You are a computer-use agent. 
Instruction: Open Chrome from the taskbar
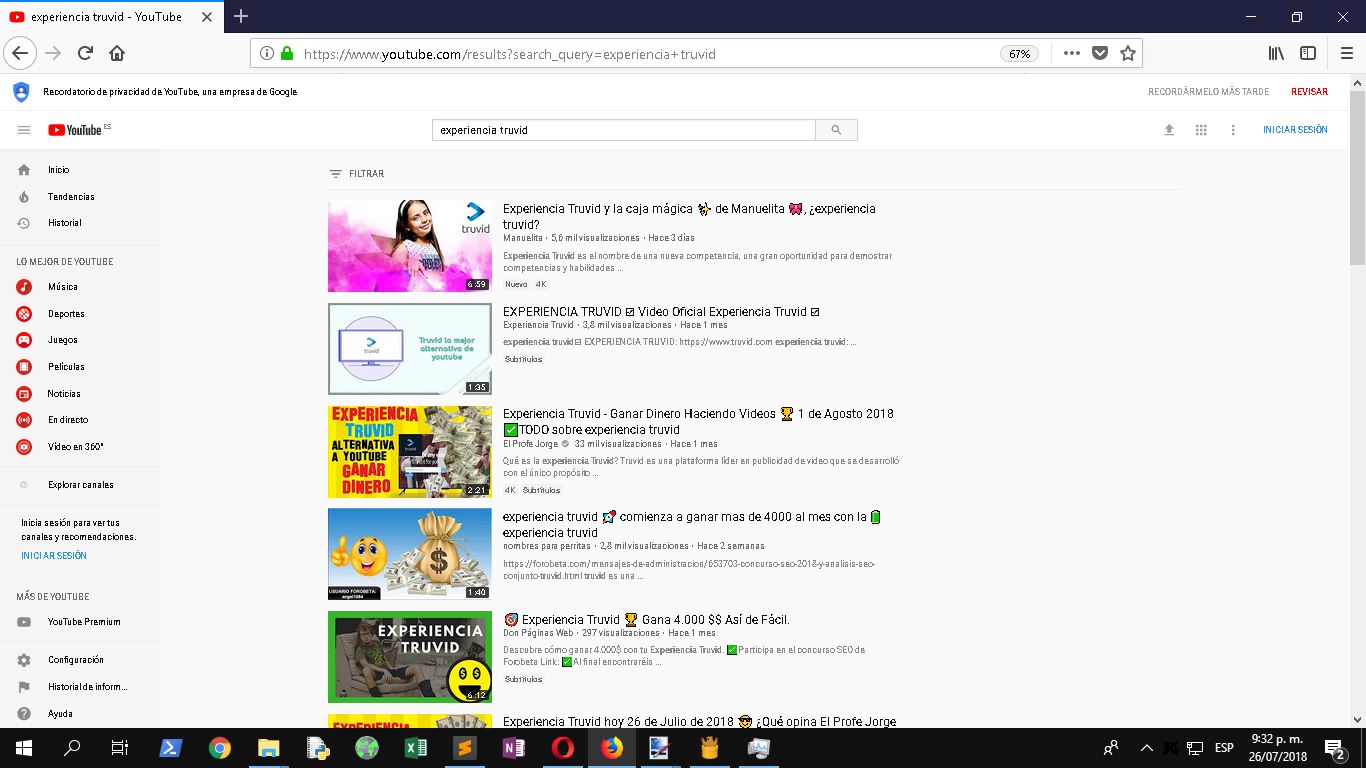[x=220, y=748]
